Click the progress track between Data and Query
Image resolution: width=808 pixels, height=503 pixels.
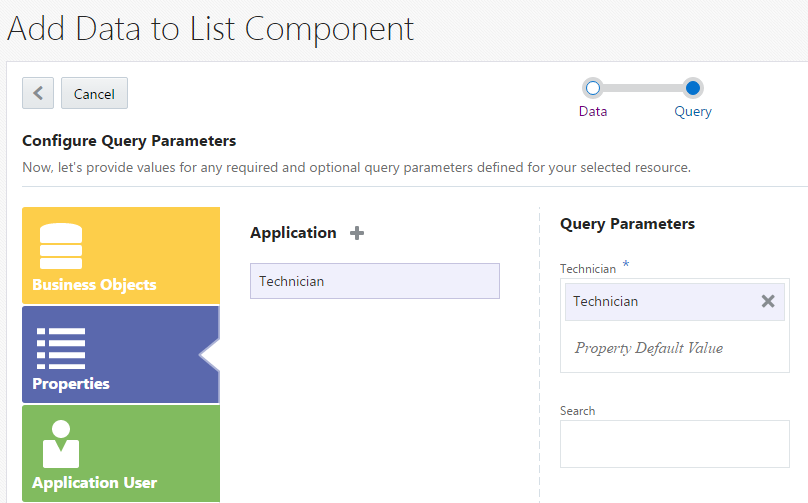pos(642,88)
